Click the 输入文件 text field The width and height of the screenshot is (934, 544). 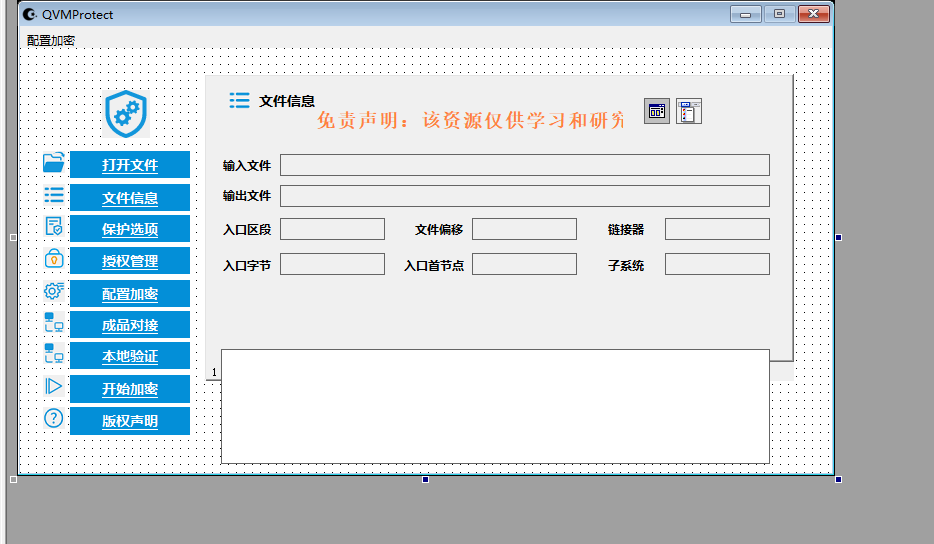[525, 165]
